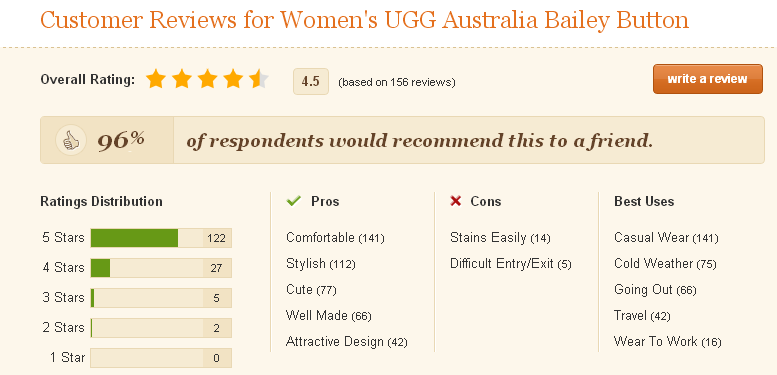Click the Customer Reviews page heading
This screenshot has width=777, height=375.
(x=364, y=20)
